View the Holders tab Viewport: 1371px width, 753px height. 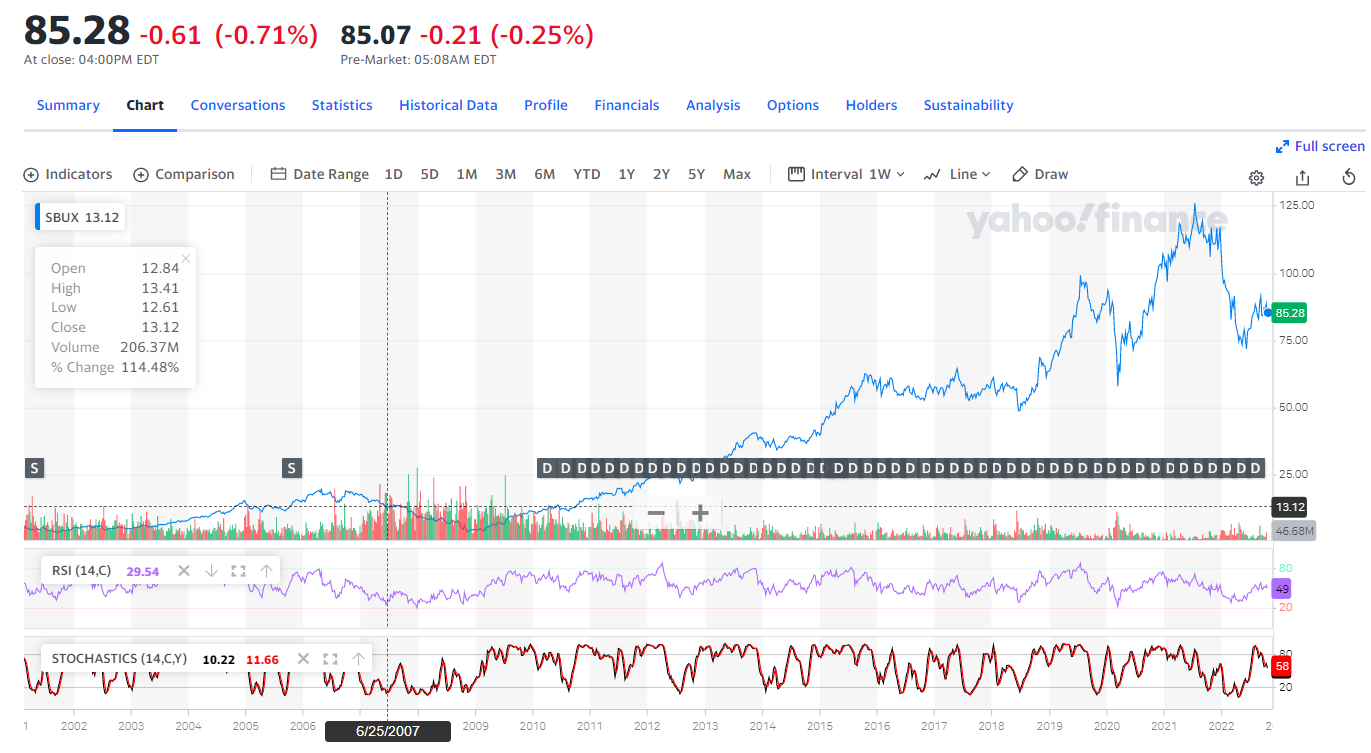click(x=871, y=105)
